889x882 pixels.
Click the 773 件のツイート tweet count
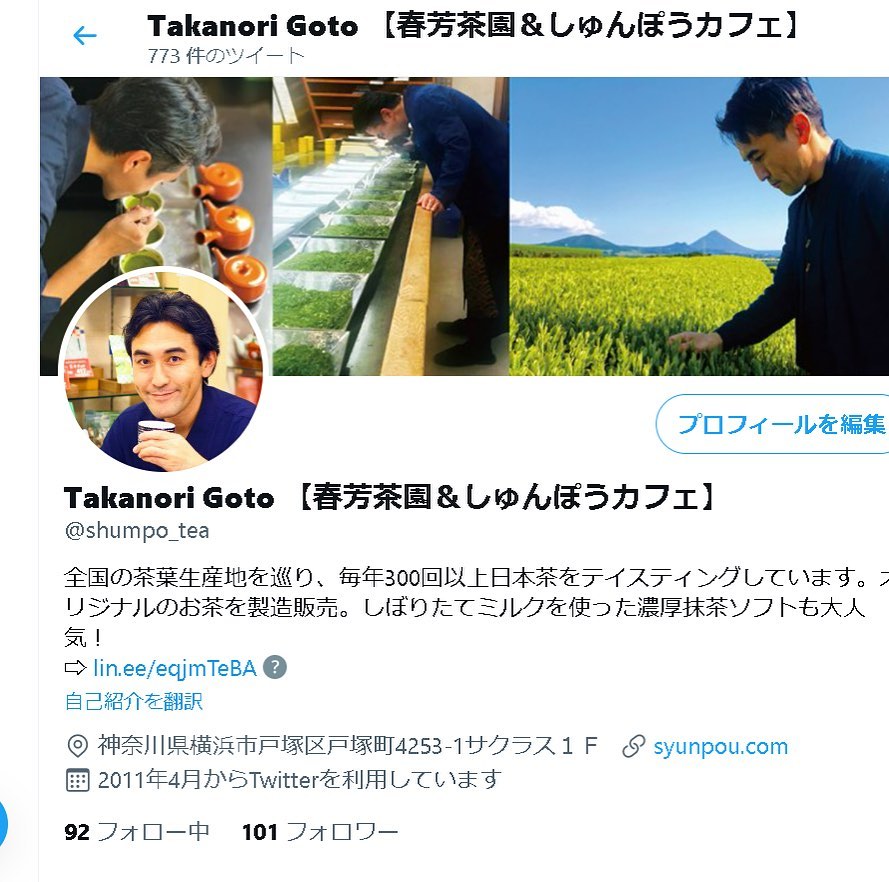(226, 56)
